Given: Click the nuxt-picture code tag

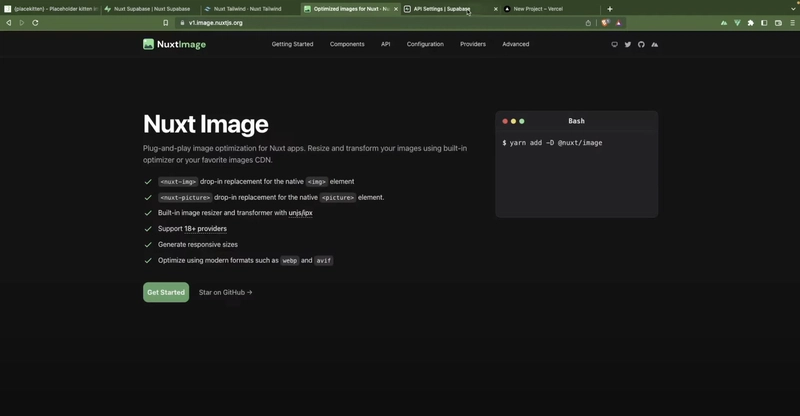Looking at the screenshot, I should [185, 198].
